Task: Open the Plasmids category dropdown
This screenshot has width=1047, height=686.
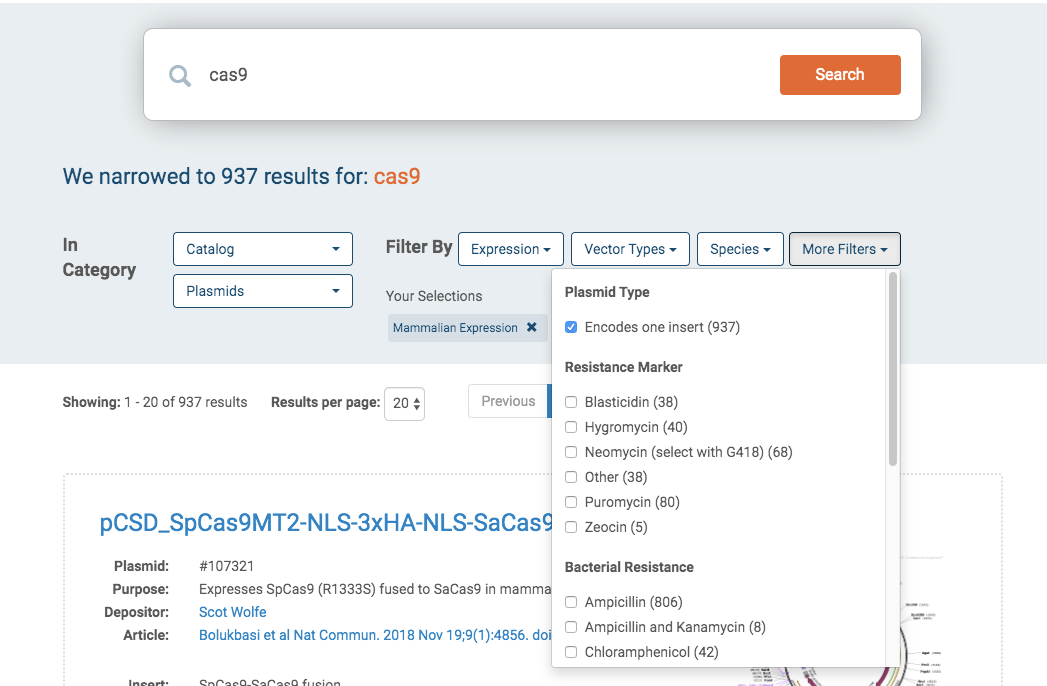Action: 262,291
